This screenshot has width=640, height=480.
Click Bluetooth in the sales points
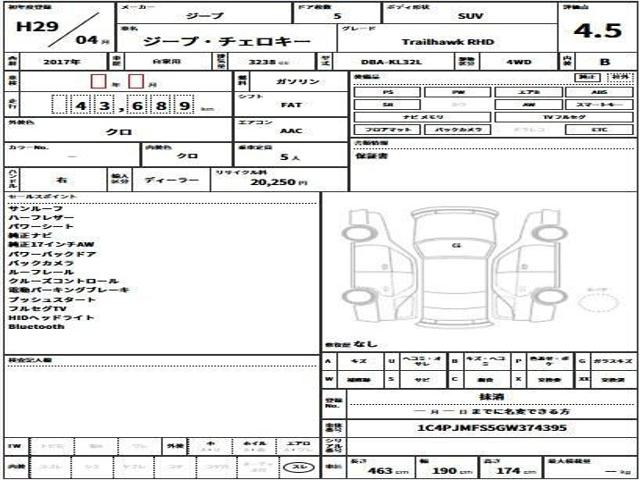pyautogui.click(x=36, y=327)
